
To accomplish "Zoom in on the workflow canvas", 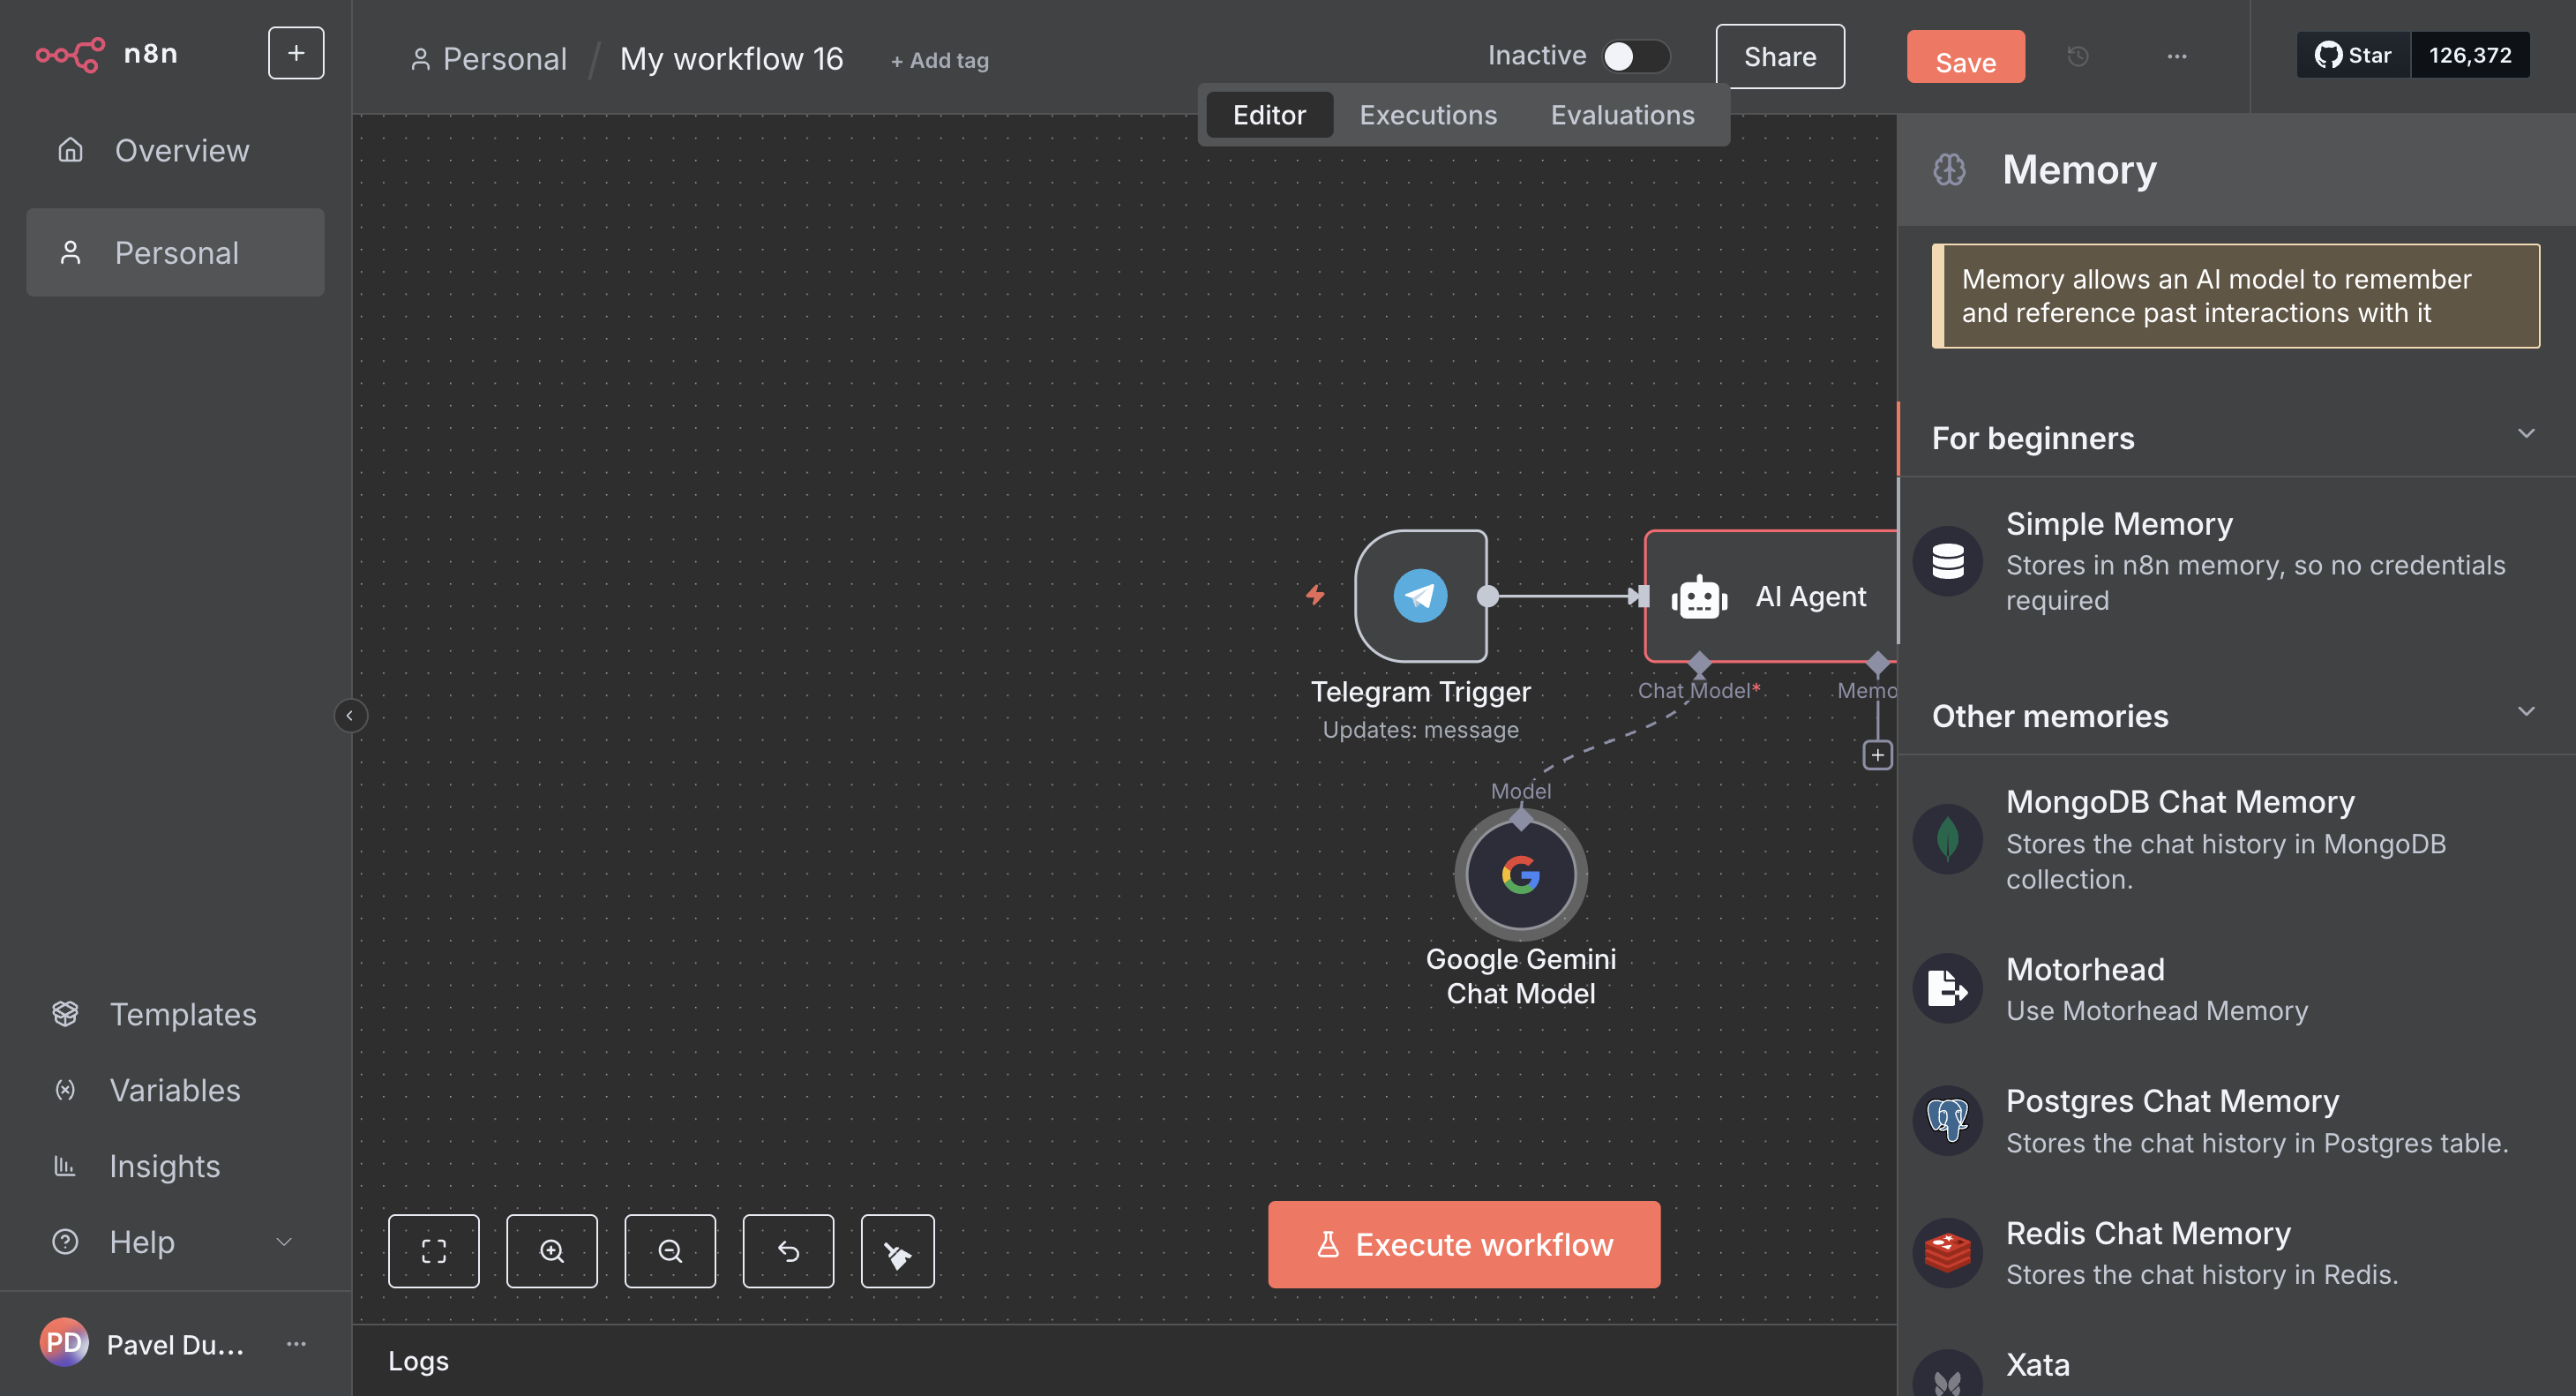I will [x=551, y=1251].
